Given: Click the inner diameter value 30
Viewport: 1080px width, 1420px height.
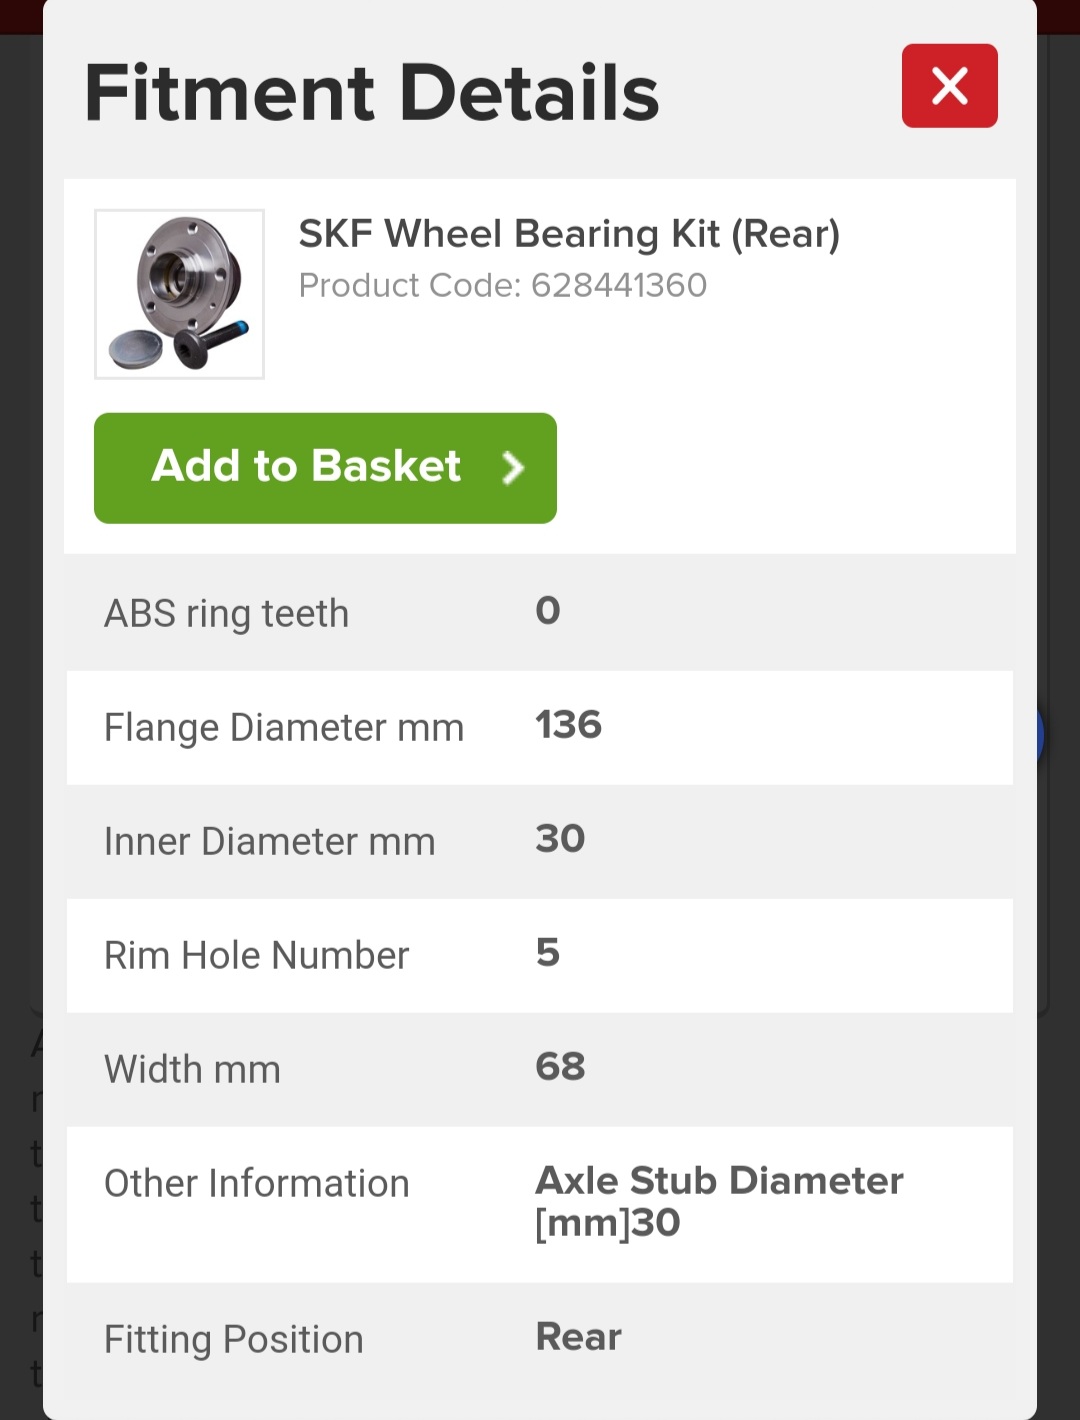Looking at the screenshot, I should point(560,839).
